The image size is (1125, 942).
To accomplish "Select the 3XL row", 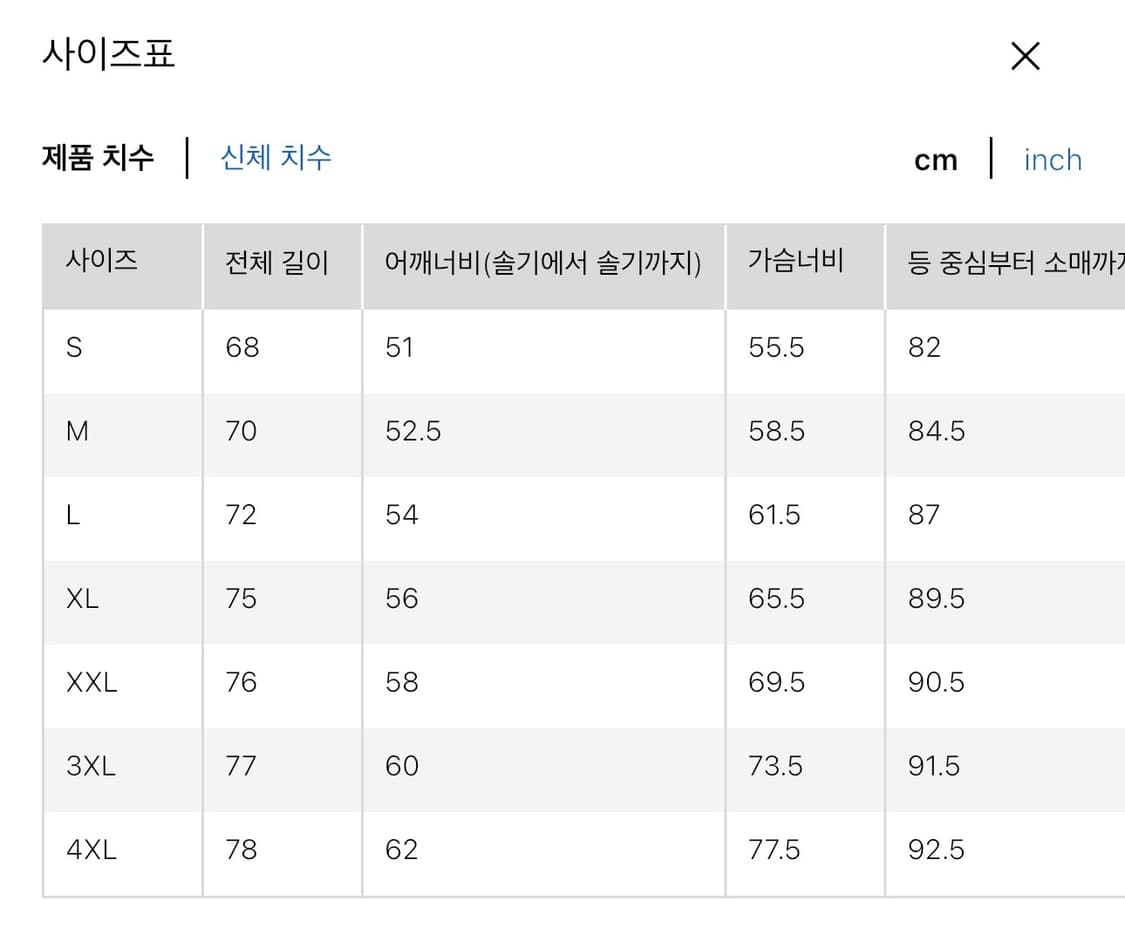I will click(90, 766).
